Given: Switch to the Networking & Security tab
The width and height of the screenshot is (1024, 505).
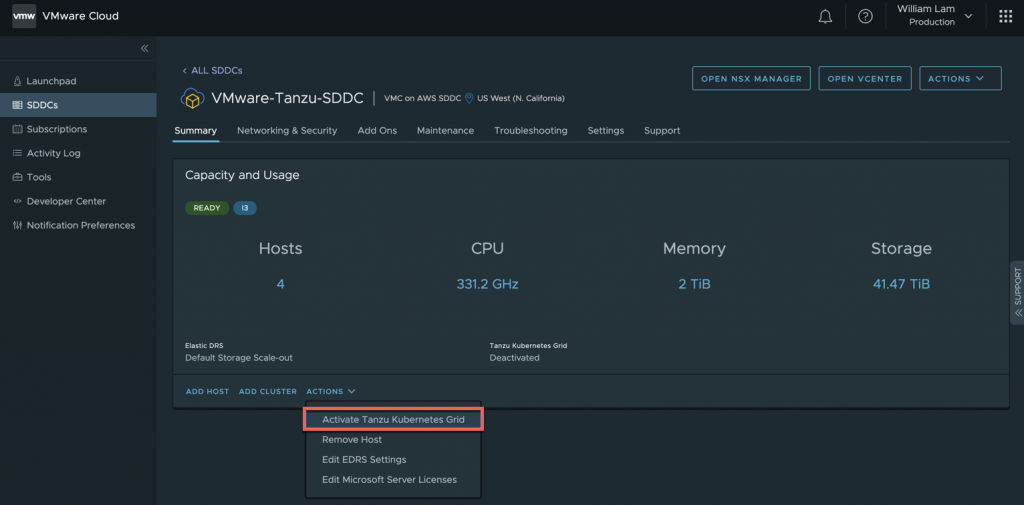Looking at the screenshot, I should pyautogui.click(x=287, y=130).
